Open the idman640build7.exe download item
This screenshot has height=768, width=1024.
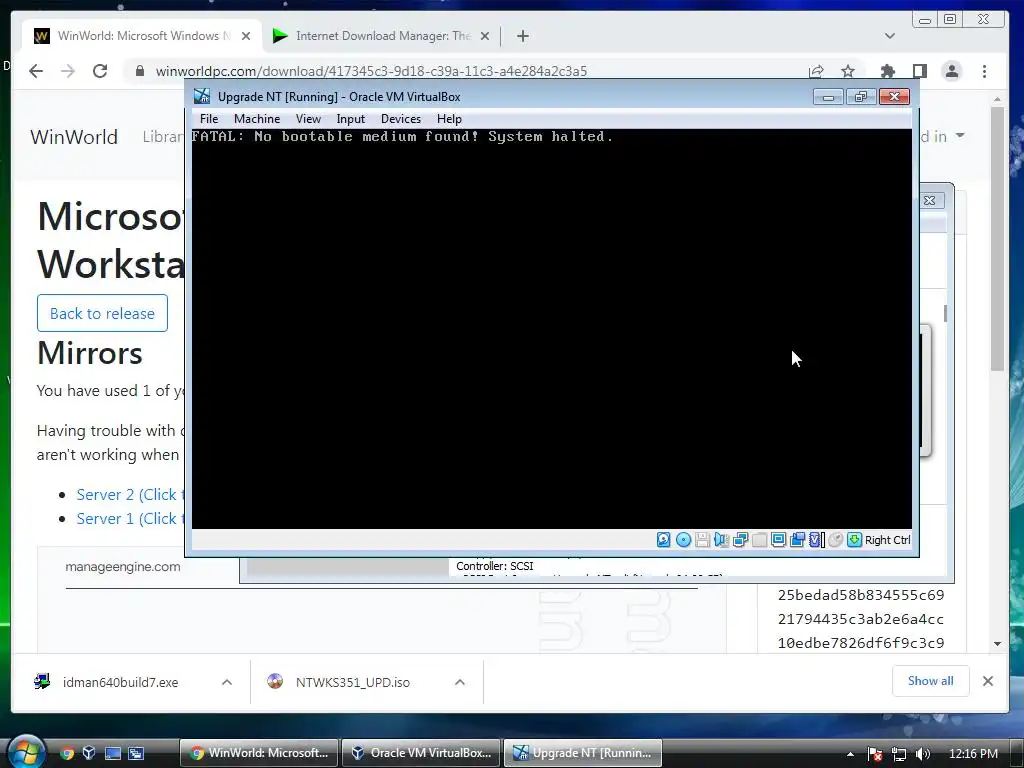pyautogui.click(x=120, y=682)
